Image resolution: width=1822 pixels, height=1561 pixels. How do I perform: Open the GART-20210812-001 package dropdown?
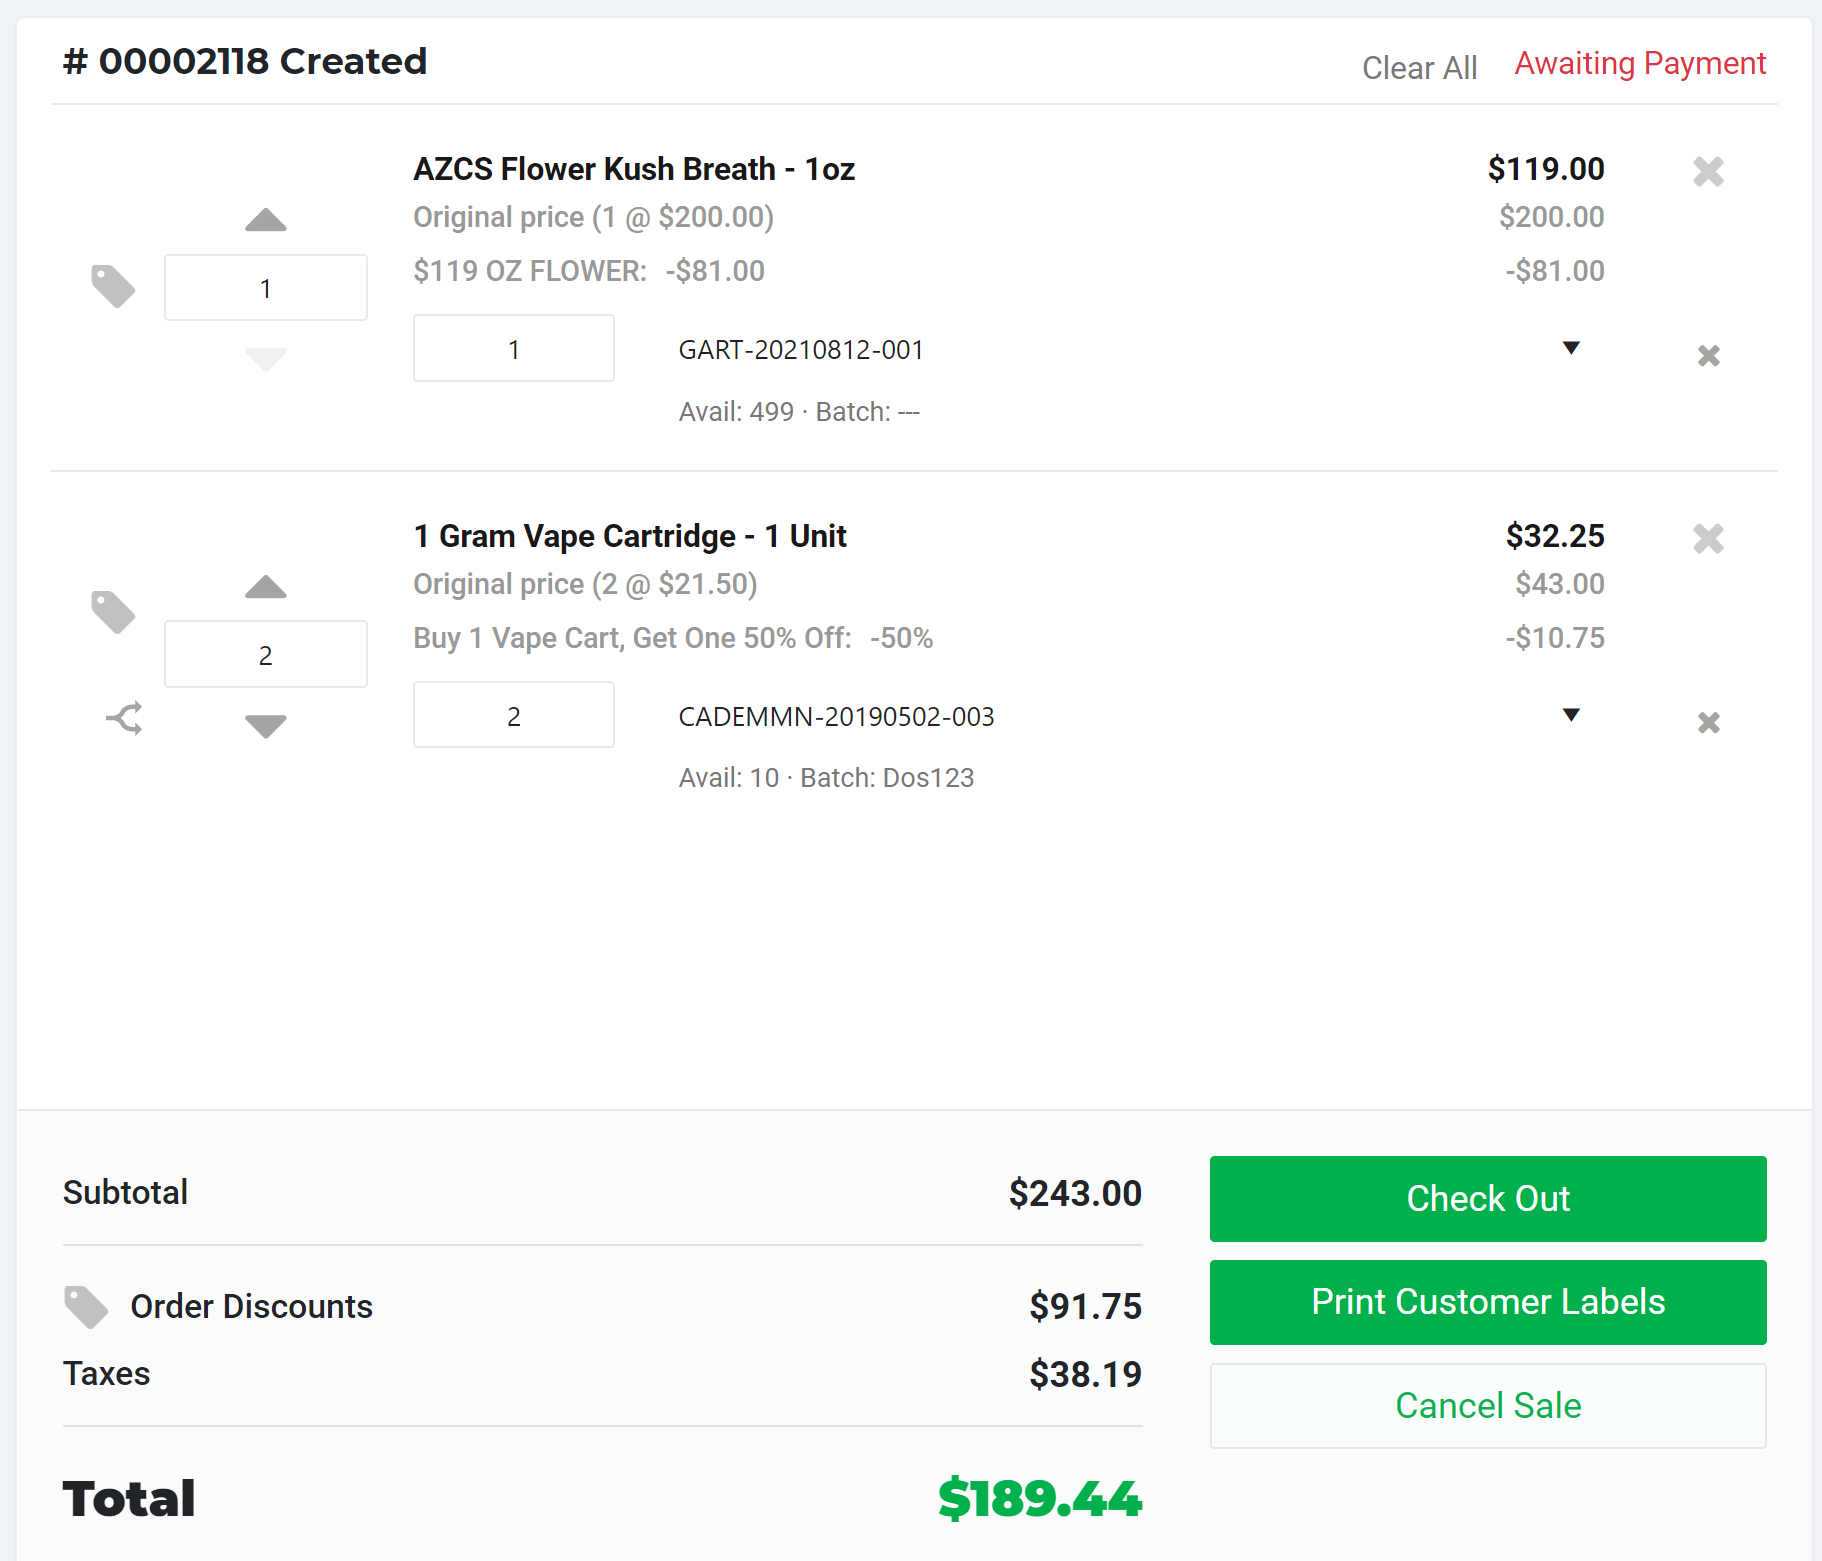coord(1571,348)
